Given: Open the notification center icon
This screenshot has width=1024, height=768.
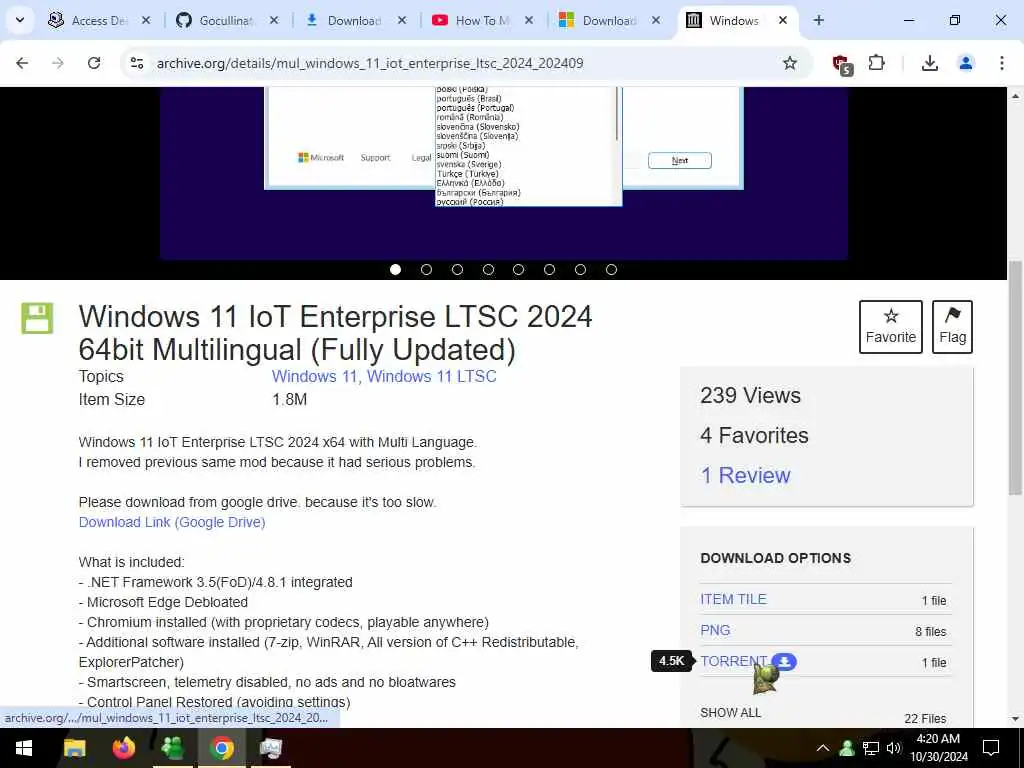Looking at the screenshot, I should (991, 748).
